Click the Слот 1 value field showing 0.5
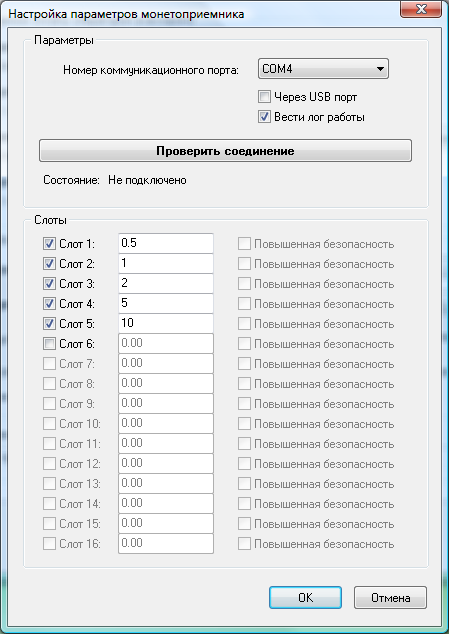This screenshot has height=634, width=449. 166,243
